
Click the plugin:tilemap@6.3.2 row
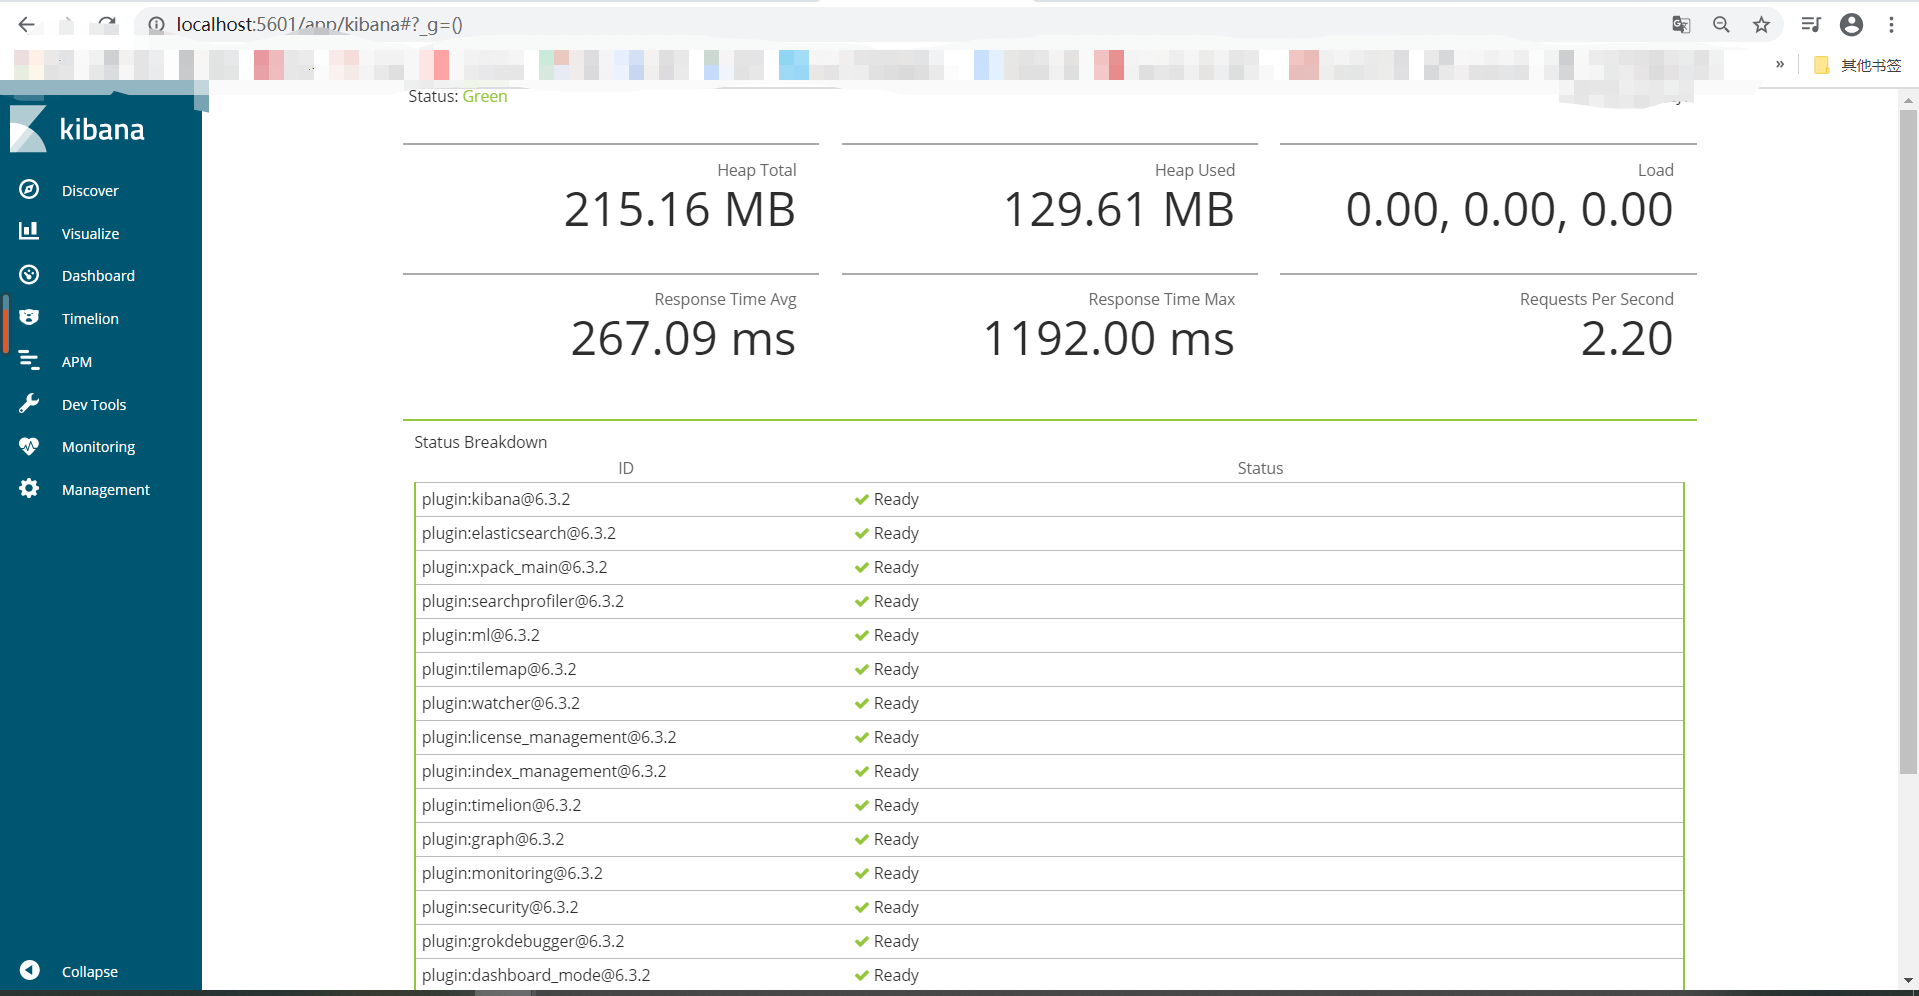pyautogui.click(x=1049, y=670)
